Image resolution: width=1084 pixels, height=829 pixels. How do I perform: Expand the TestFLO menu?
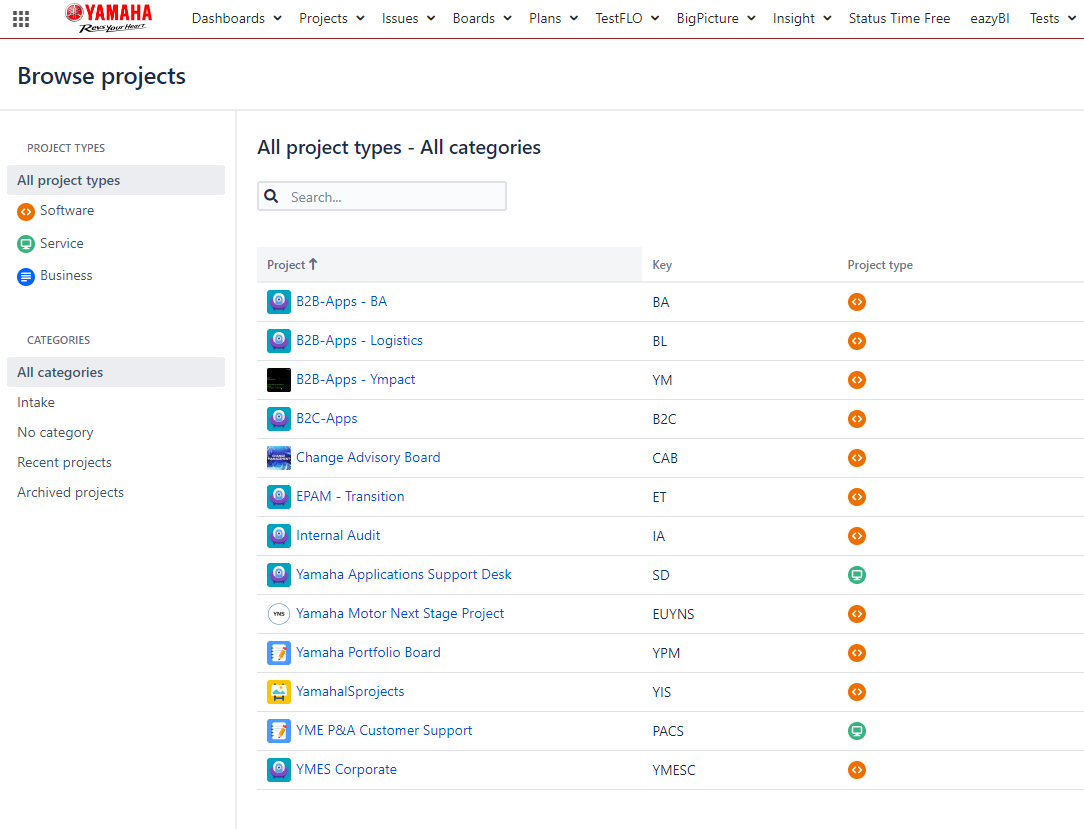click(627, 19)
